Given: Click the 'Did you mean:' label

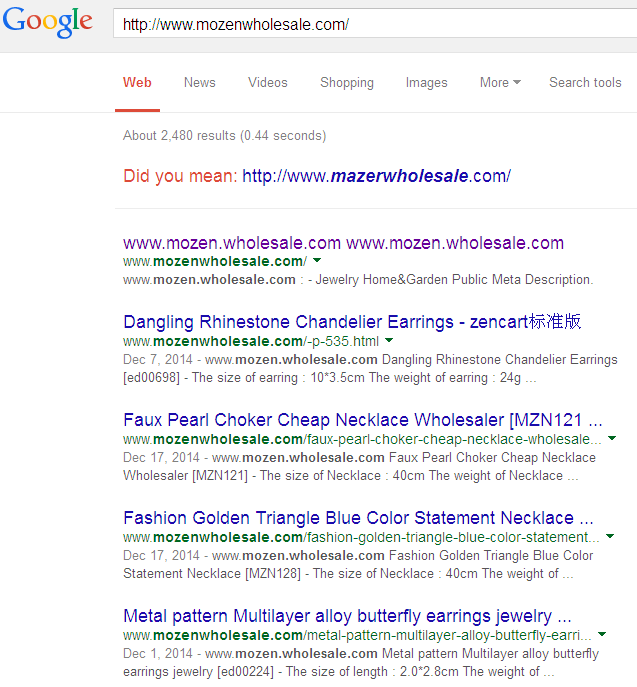Looking at the screenshot, I should click(180, 176).
